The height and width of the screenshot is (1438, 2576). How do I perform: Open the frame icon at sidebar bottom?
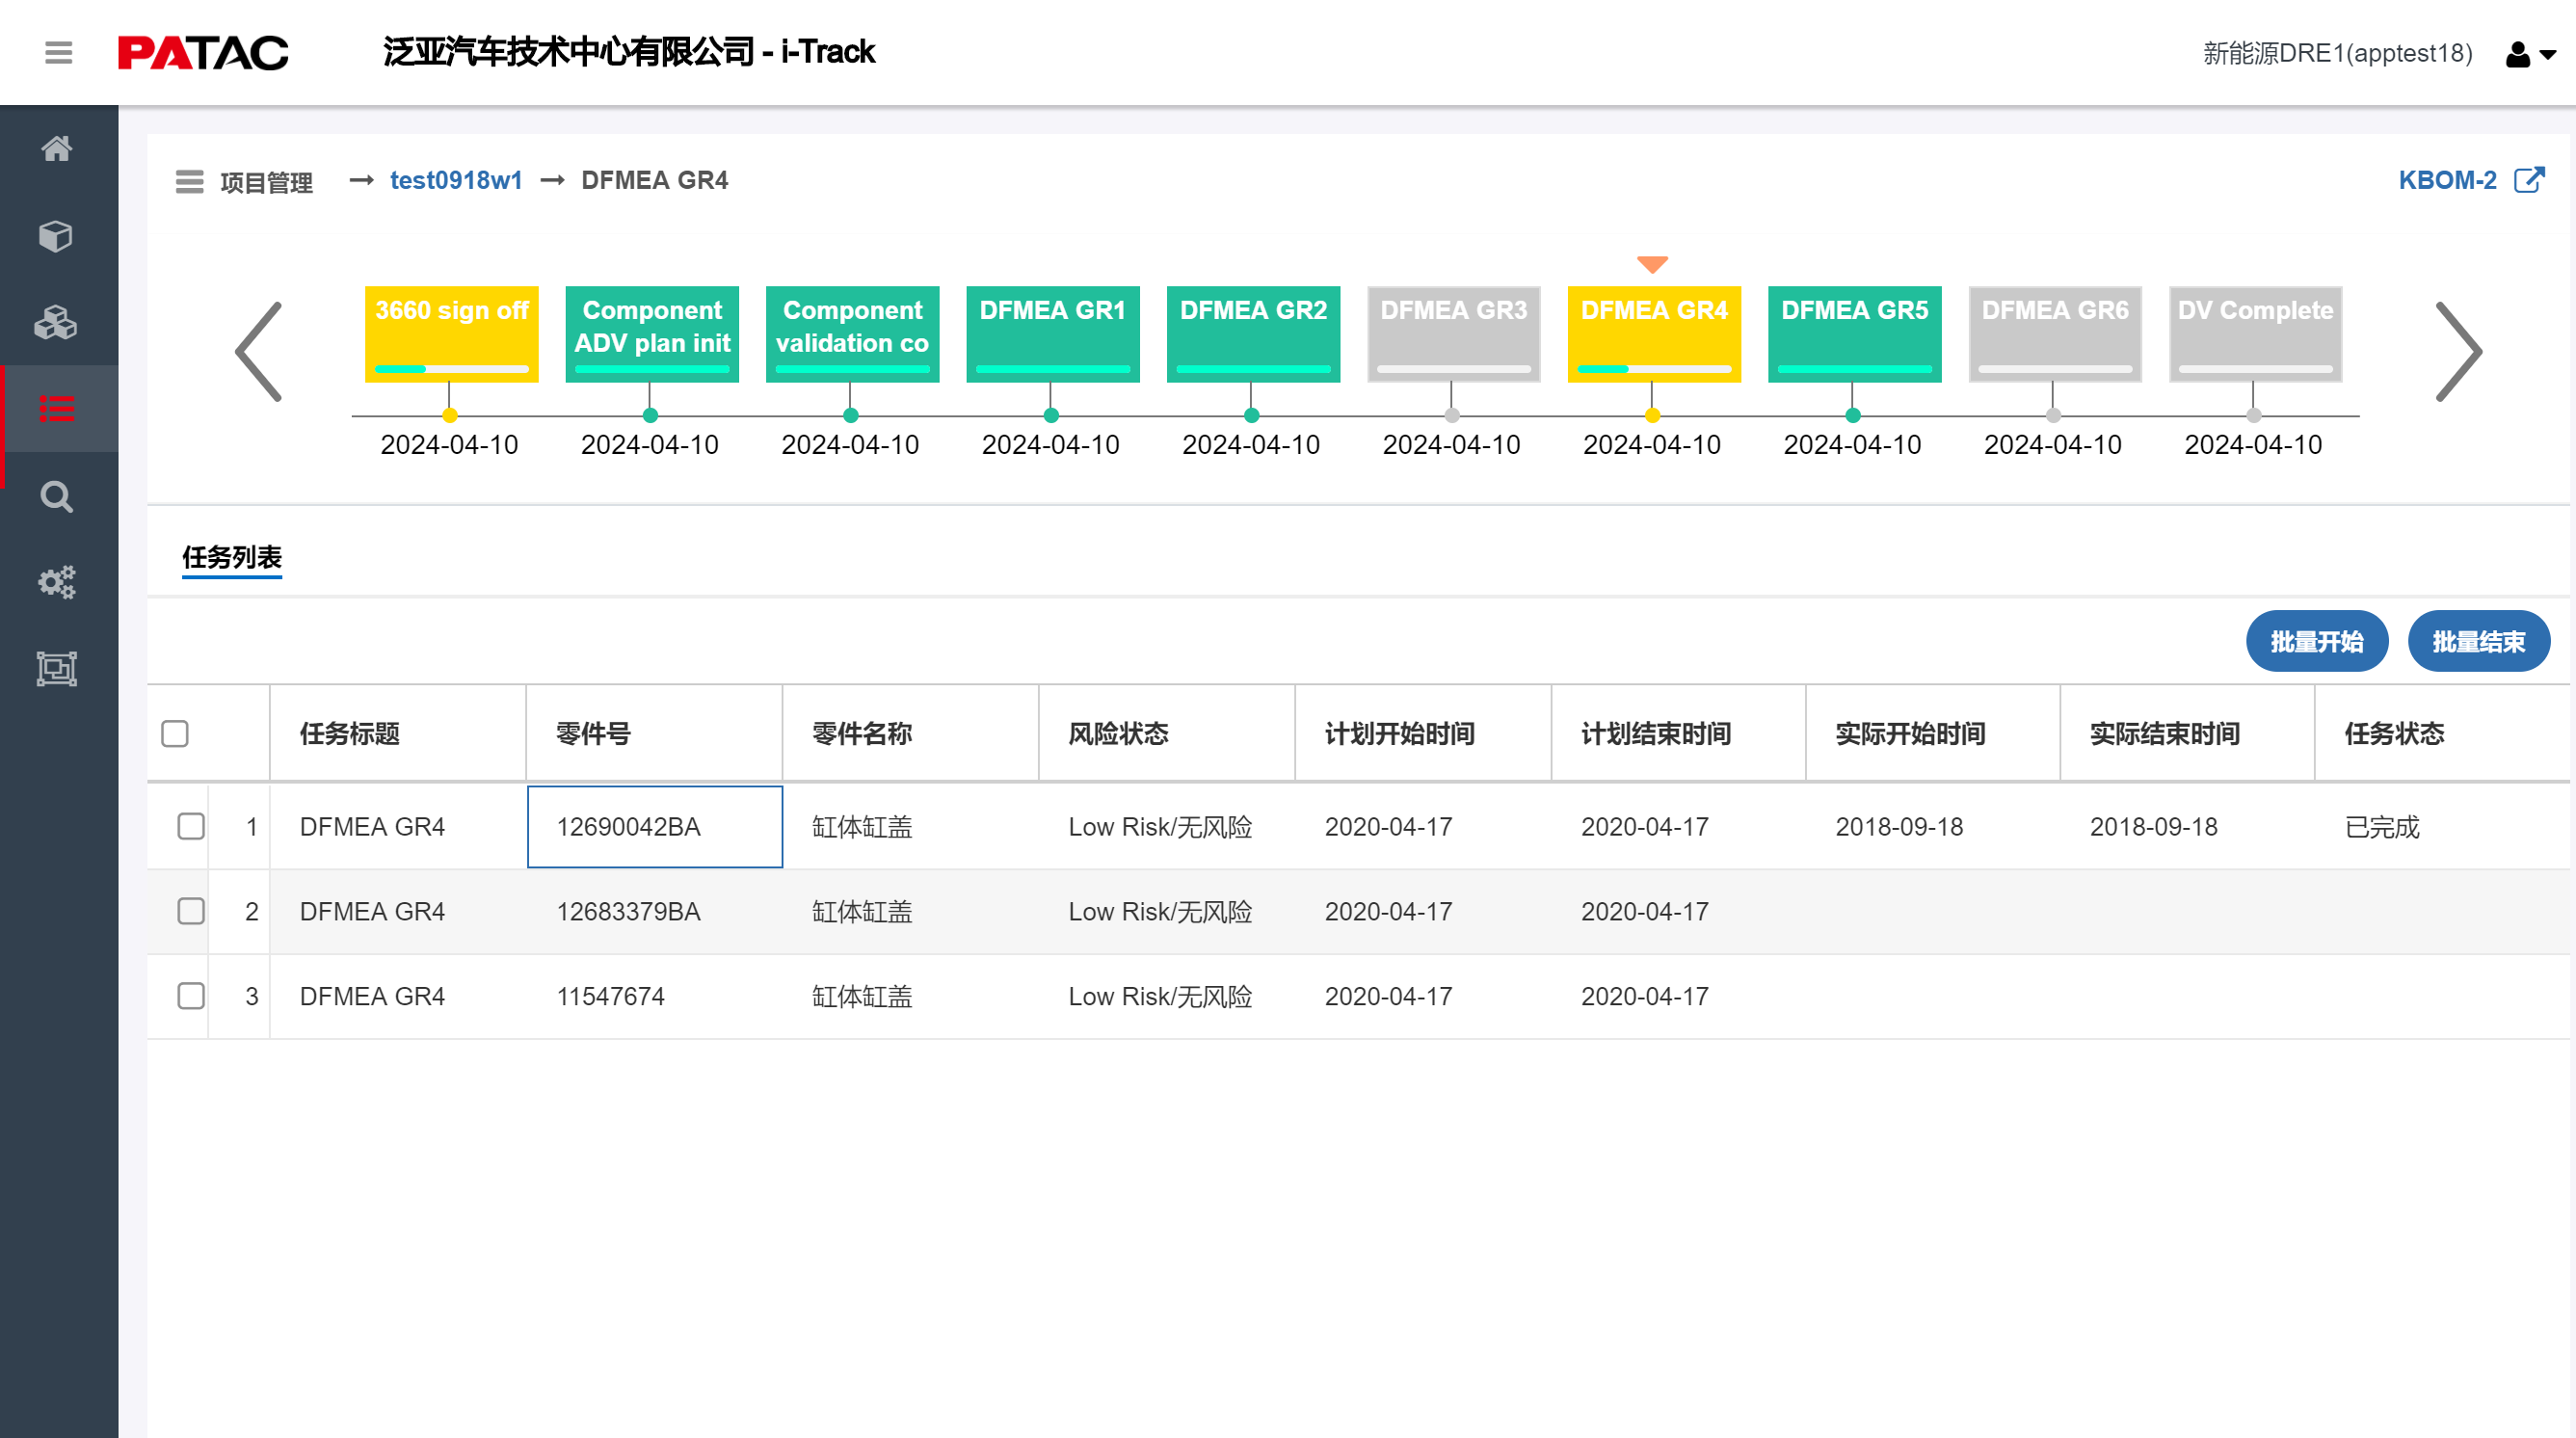(x=57, y=668)
